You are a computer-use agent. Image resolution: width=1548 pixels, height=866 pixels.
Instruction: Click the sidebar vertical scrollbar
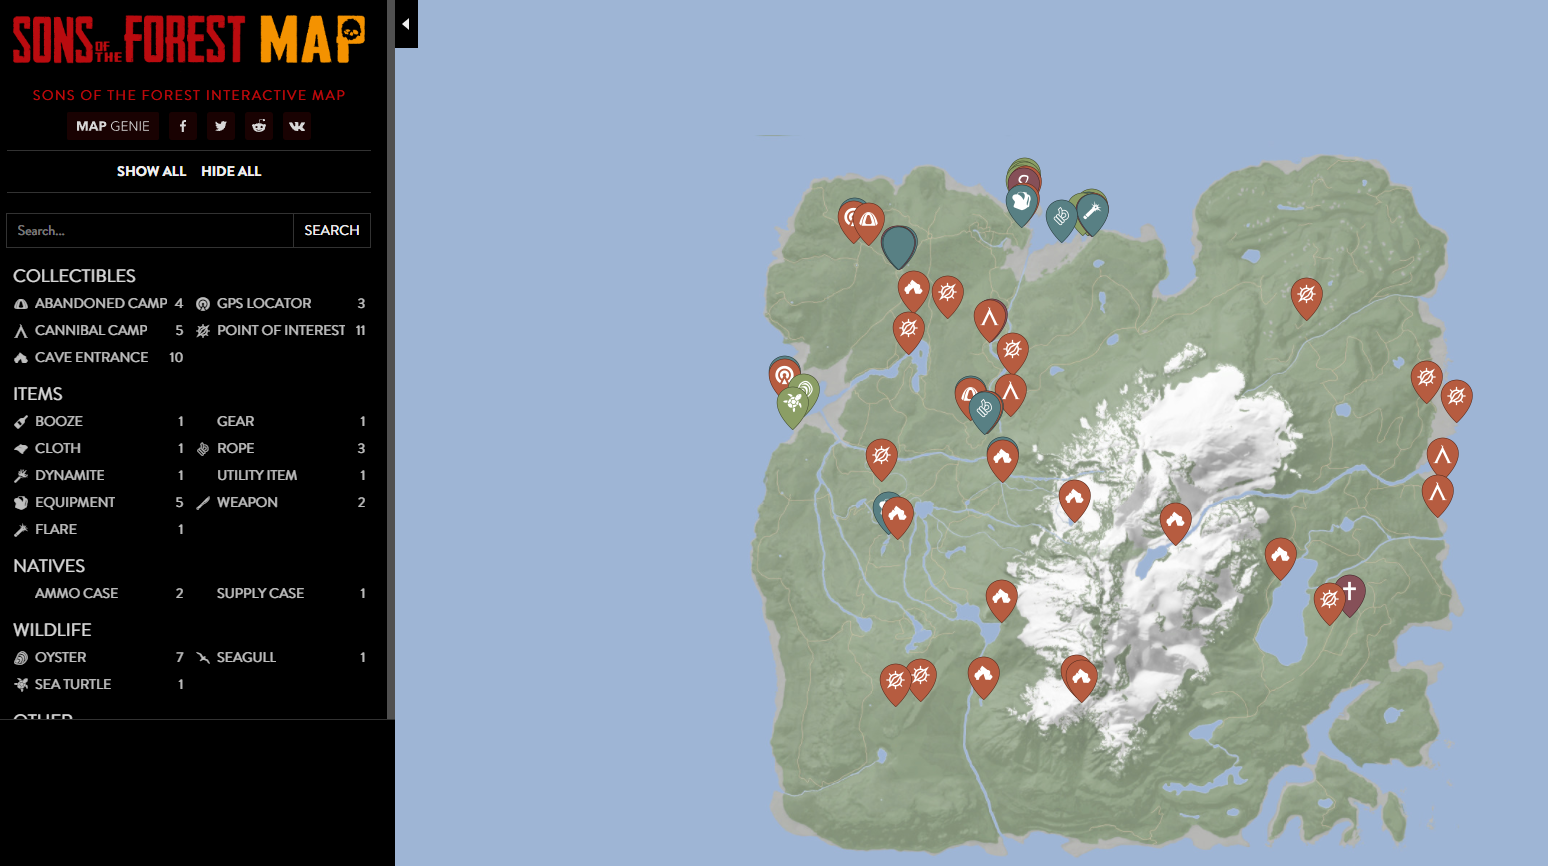pos(391,360)
